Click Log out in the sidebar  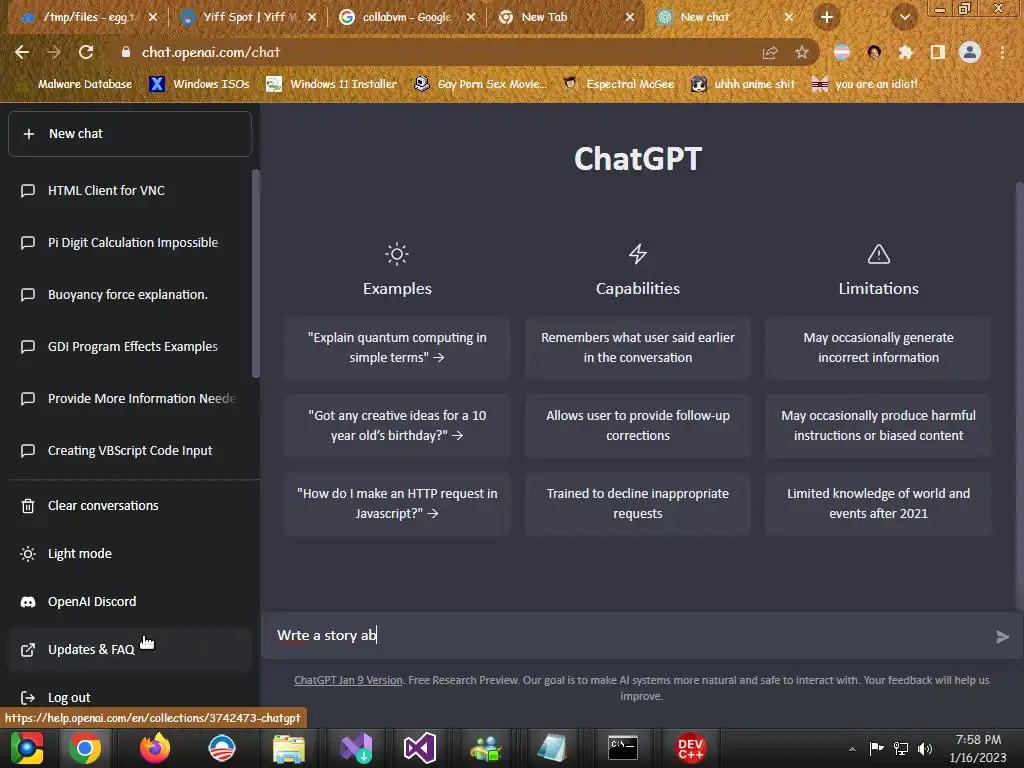(x=129, y=697)
